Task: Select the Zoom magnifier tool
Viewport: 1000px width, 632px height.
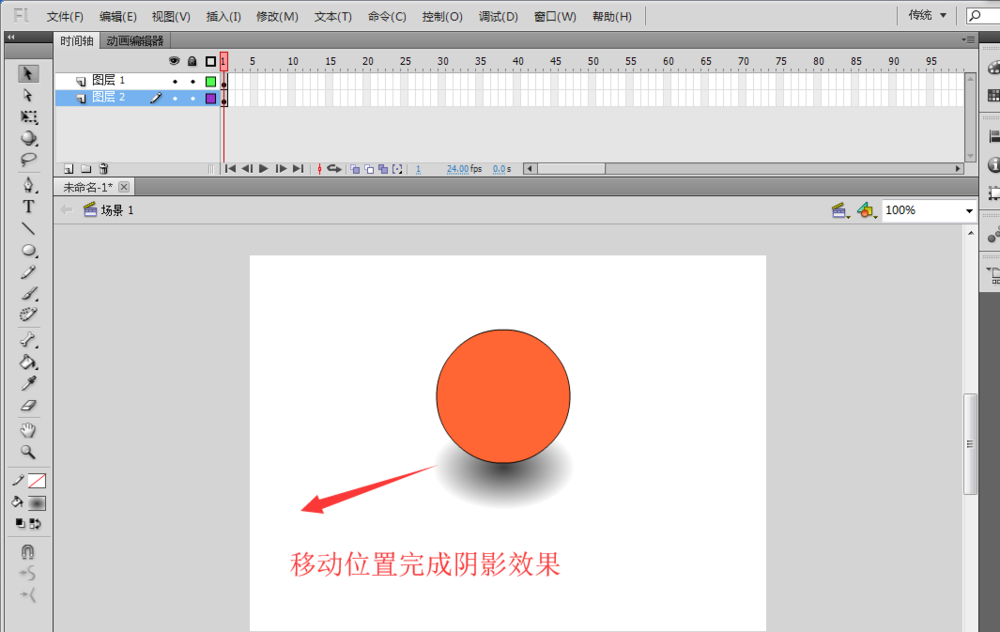Action: (x=28, y=452)
